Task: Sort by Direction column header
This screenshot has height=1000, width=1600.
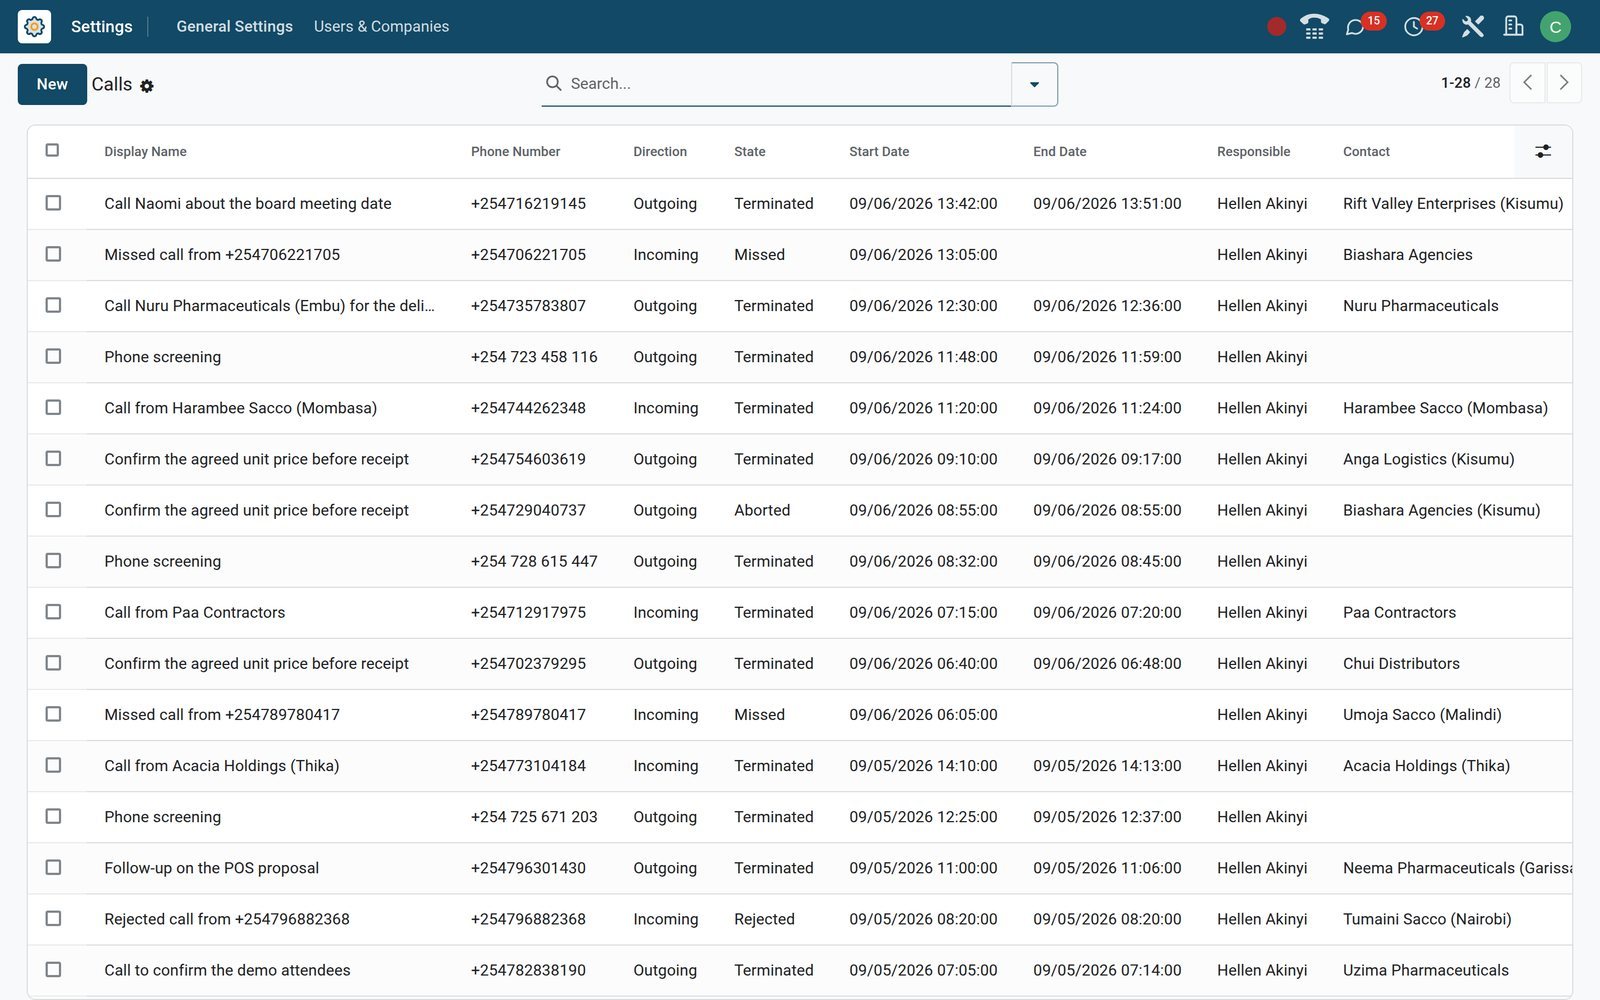Action: (660, 152)
